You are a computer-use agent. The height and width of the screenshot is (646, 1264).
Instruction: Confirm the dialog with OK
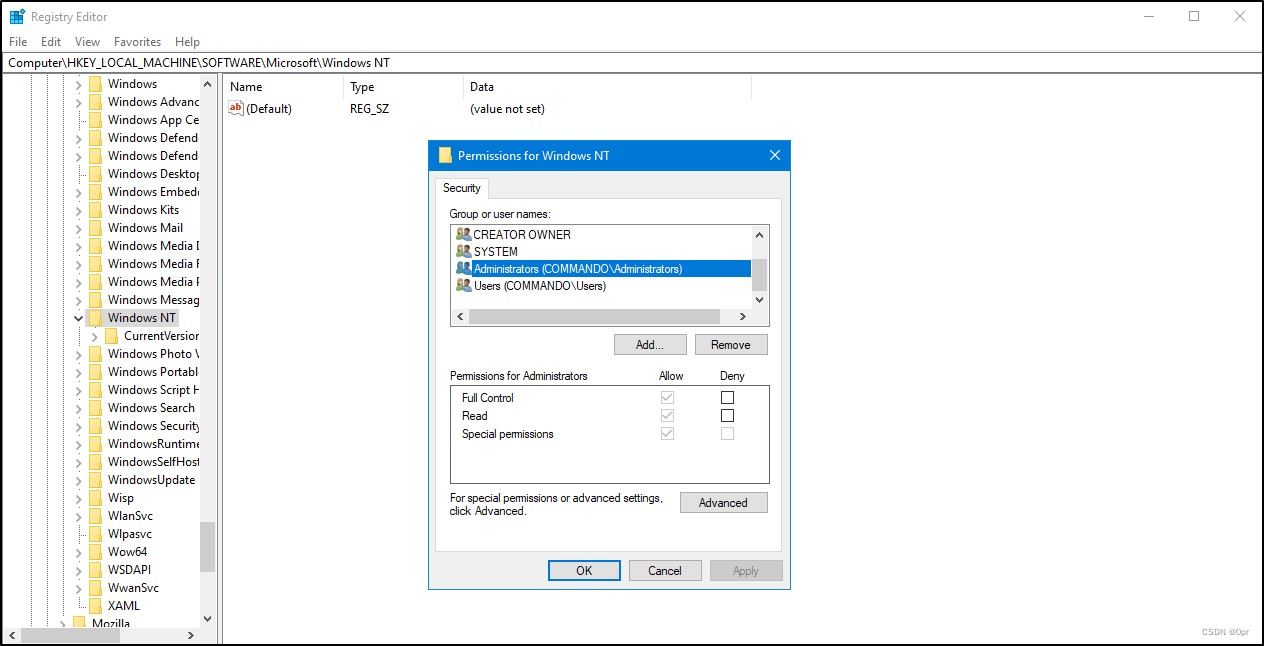[584, 570]
